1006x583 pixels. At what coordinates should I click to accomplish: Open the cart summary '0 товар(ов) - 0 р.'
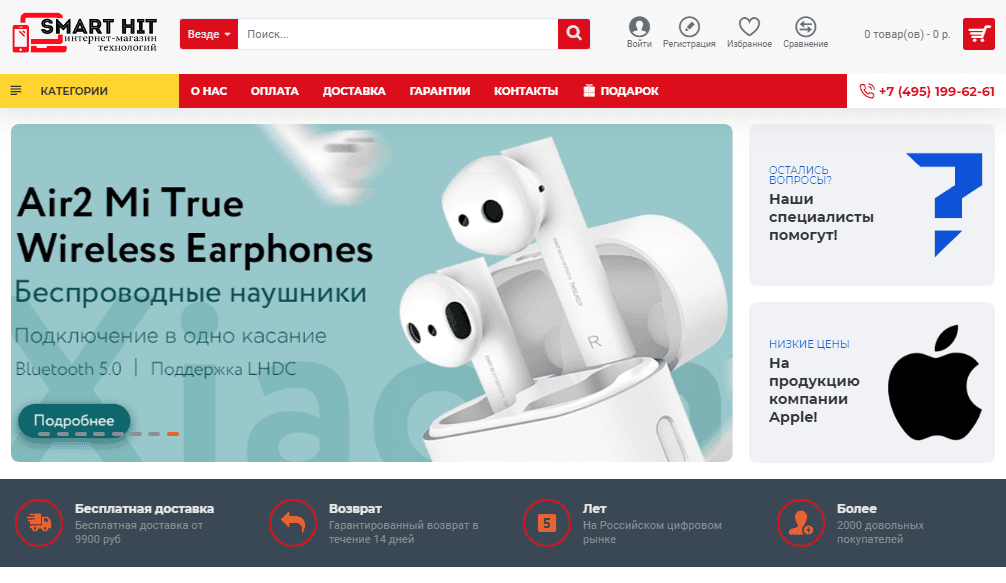(907, 34)
